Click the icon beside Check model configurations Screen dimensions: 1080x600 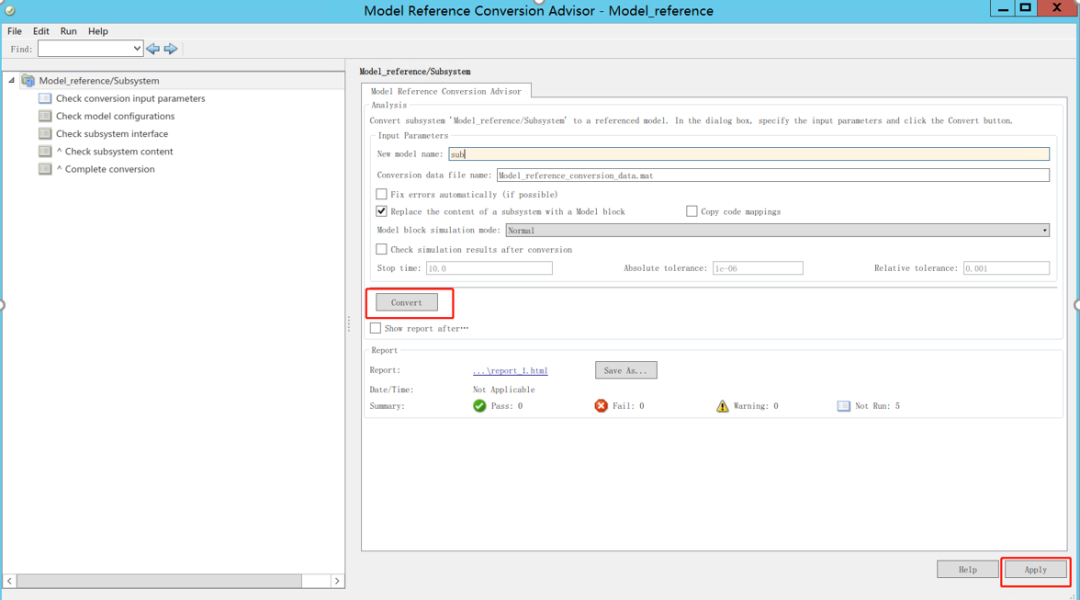tap(44, 115)
